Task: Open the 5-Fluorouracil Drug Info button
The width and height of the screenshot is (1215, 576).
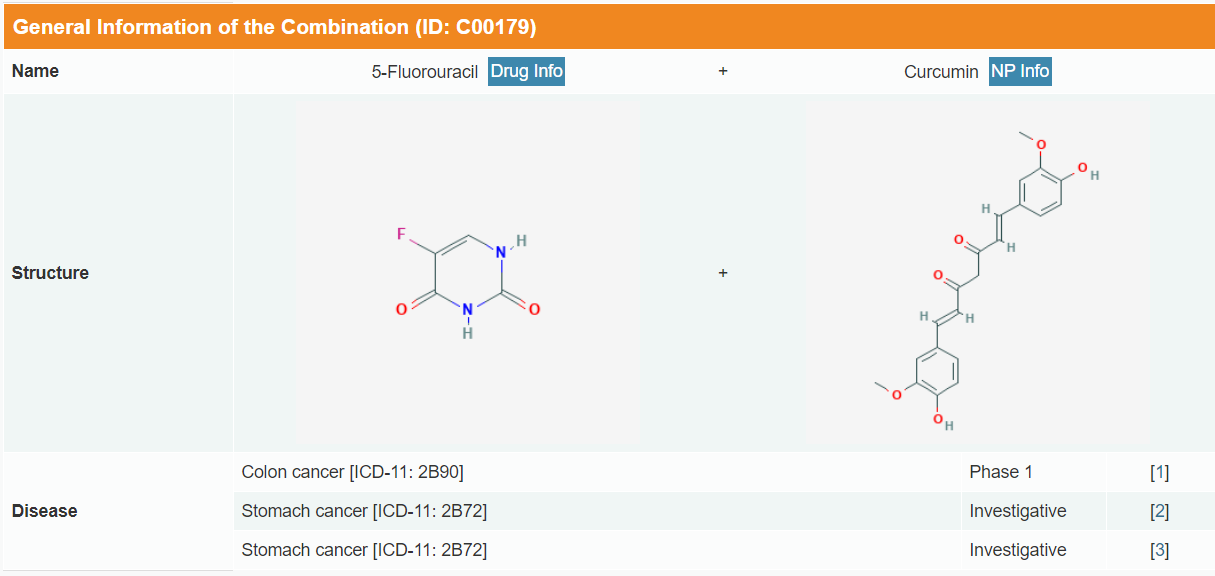Action: [526, 72]
